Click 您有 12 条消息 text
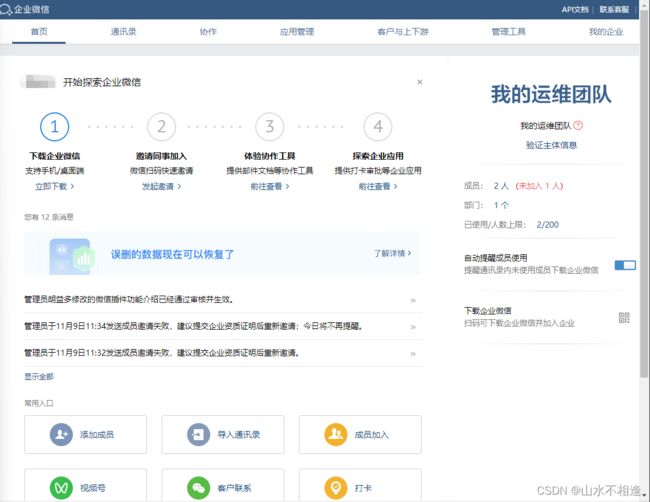 click(x=49, y=217)
